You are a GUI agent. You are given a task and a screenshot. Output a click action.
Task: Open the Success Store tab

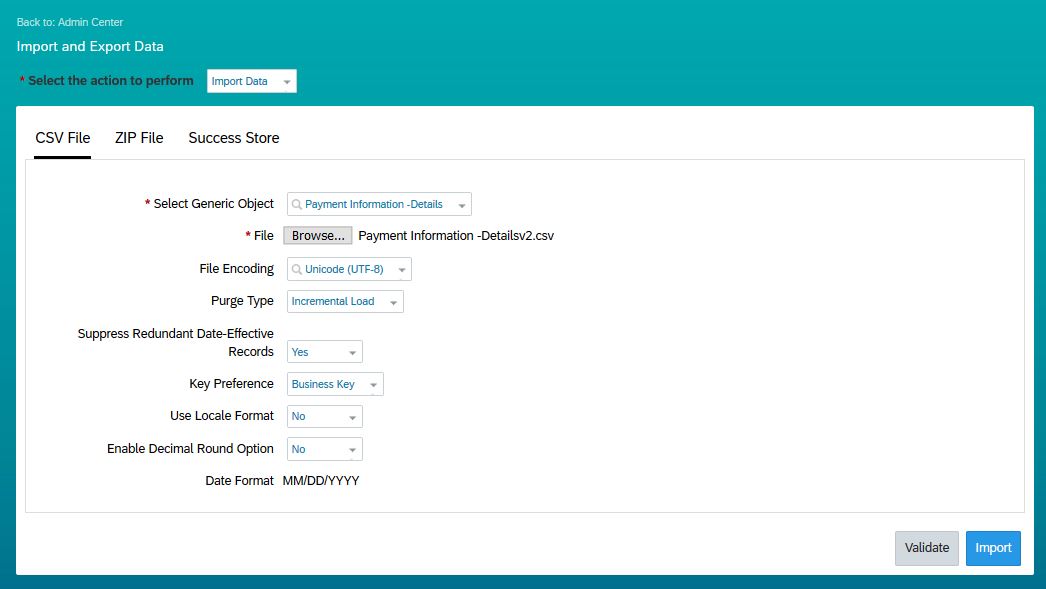point(233,138)
